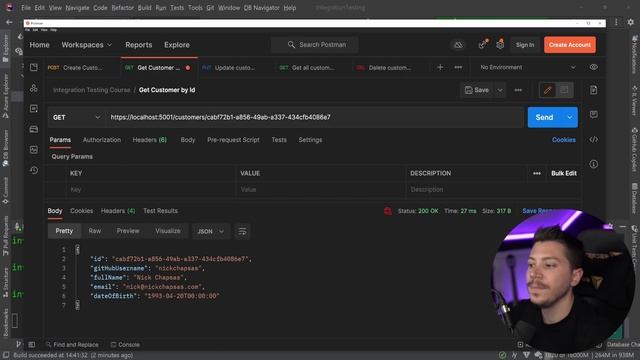Open the Collections sidebar icon

click(34, 67)
